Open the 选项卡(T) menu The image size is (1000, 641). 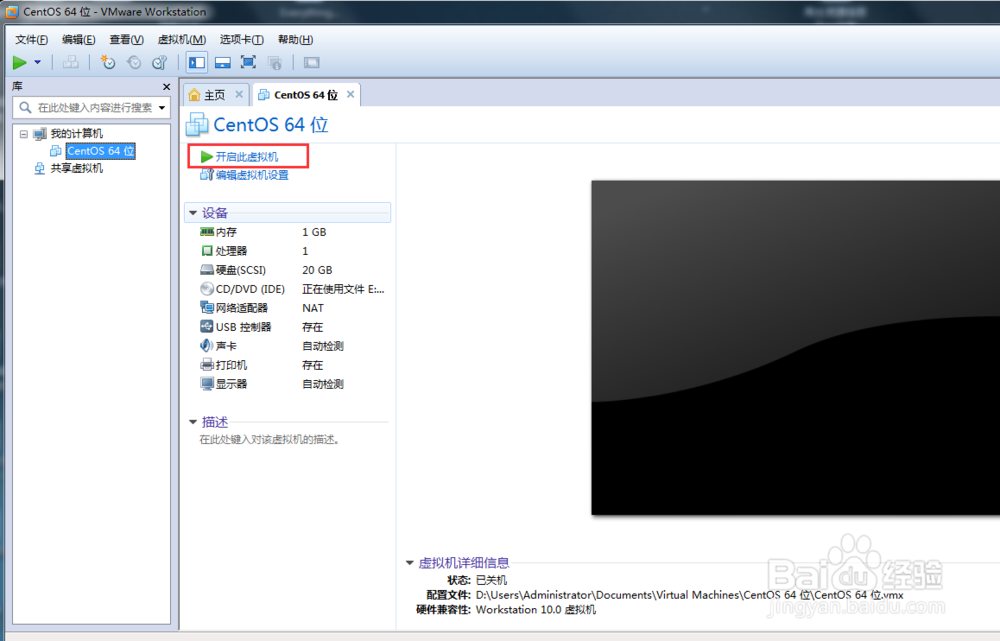242,40
